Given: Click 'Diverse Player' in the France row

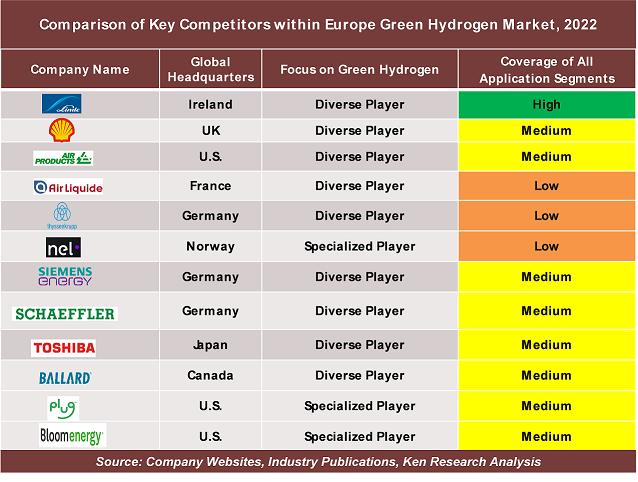Looking at the screenshot, I should [360, 186].
